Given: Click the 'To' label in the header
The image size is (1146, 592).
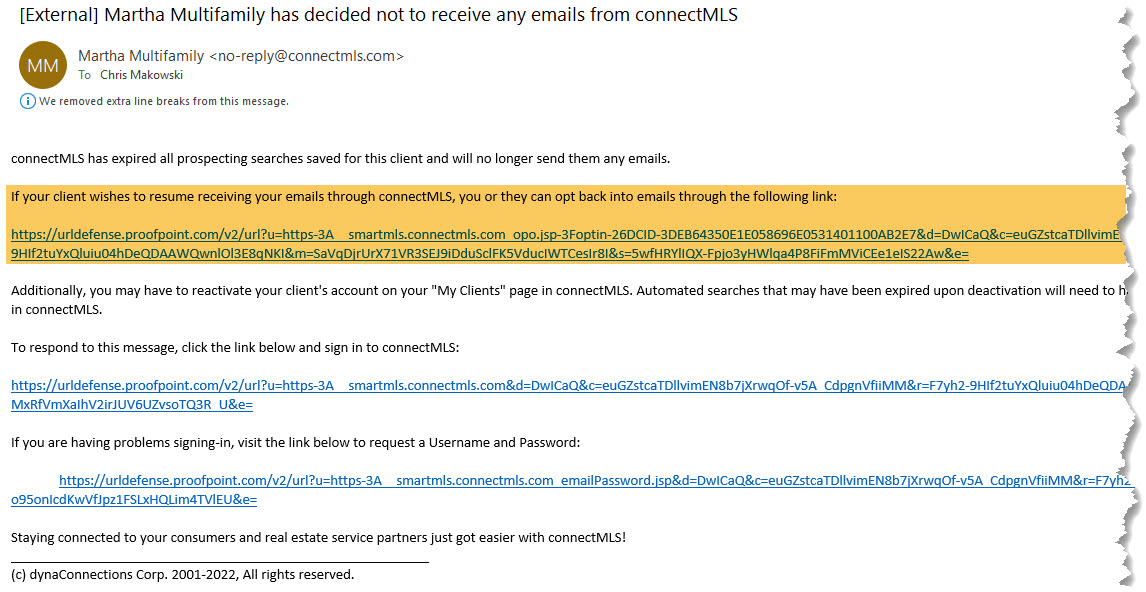Looking at the screenshot, I should 85,75.
